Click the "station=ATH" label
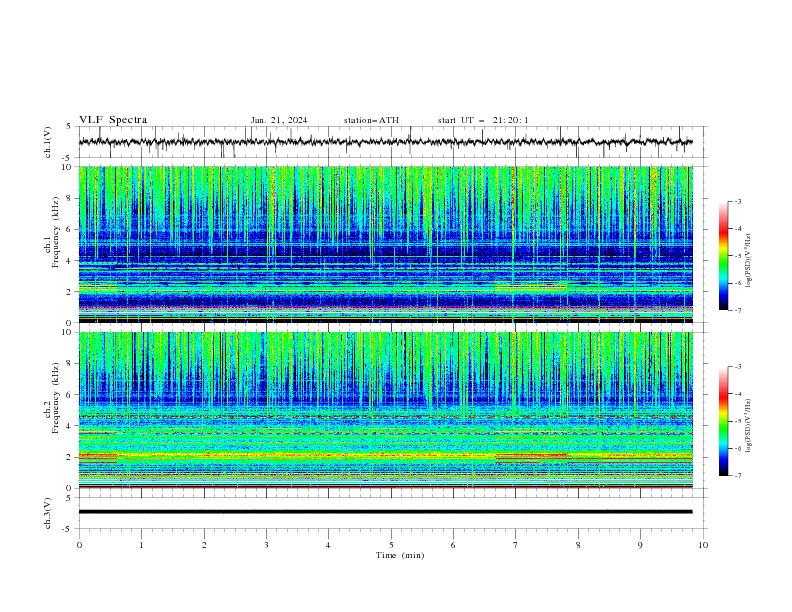This screenshot has height=612, width=792. coord(371,120)
